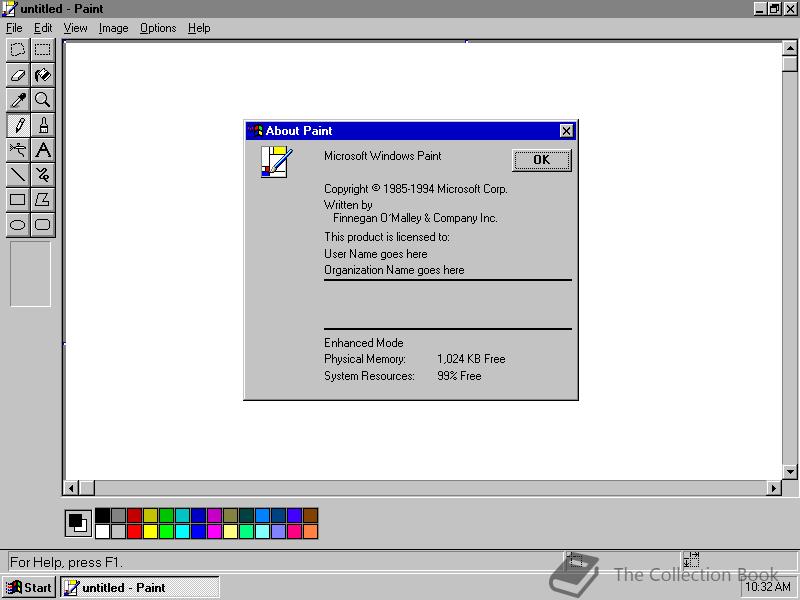Click the Paint program icon inside the About dialog

(277, 162)
